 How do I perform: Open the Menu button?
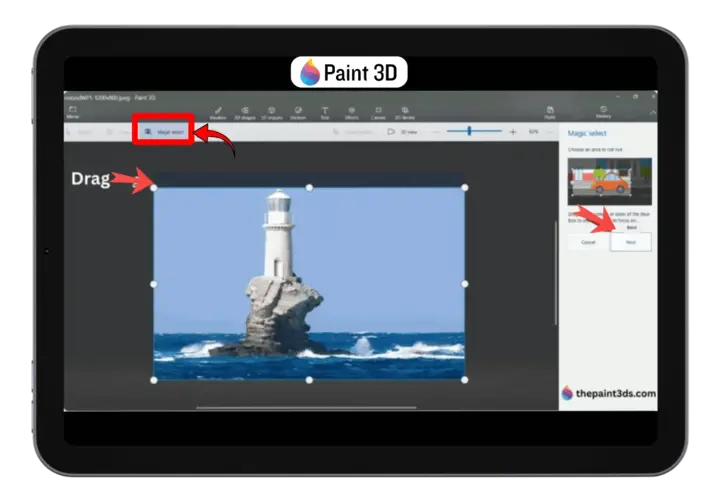(73, 111)
